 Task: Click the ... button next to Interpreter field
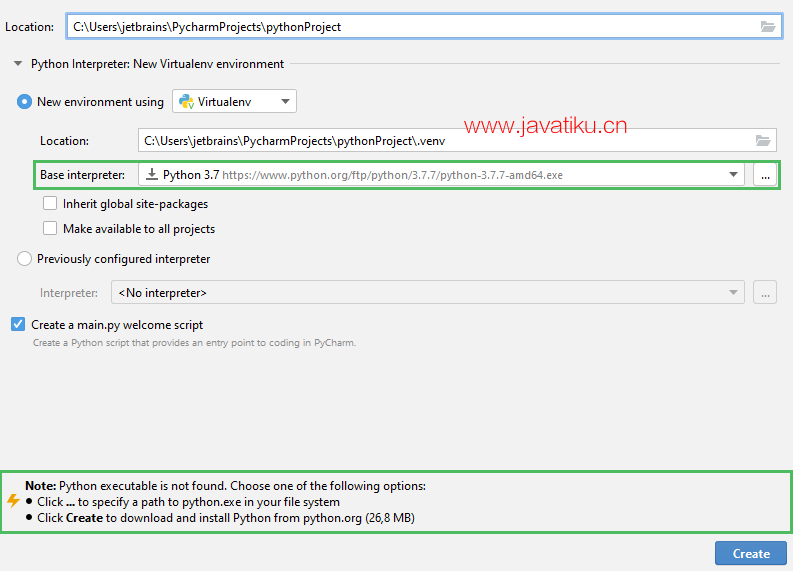(765, 292)
